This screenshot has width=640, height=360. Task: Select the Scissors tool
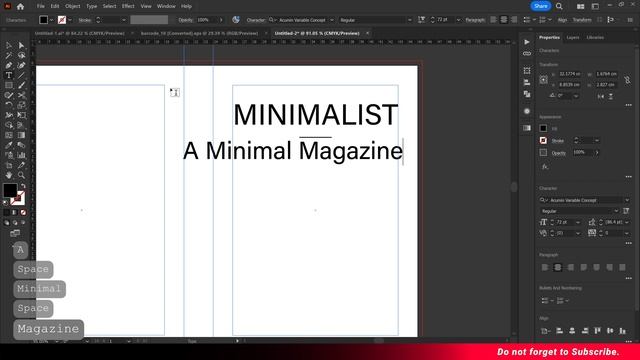(x=21, y=95)
